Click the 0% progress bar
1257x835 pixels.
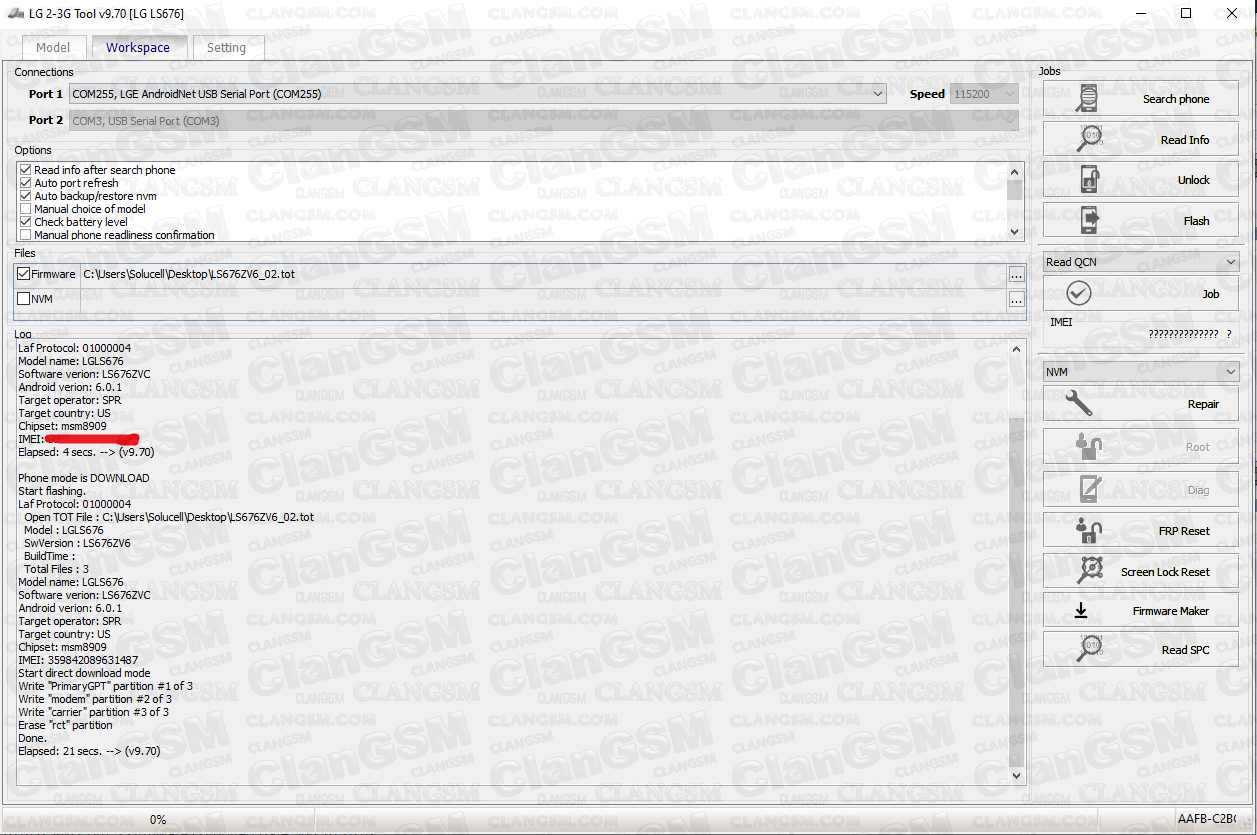click(158, 820)
